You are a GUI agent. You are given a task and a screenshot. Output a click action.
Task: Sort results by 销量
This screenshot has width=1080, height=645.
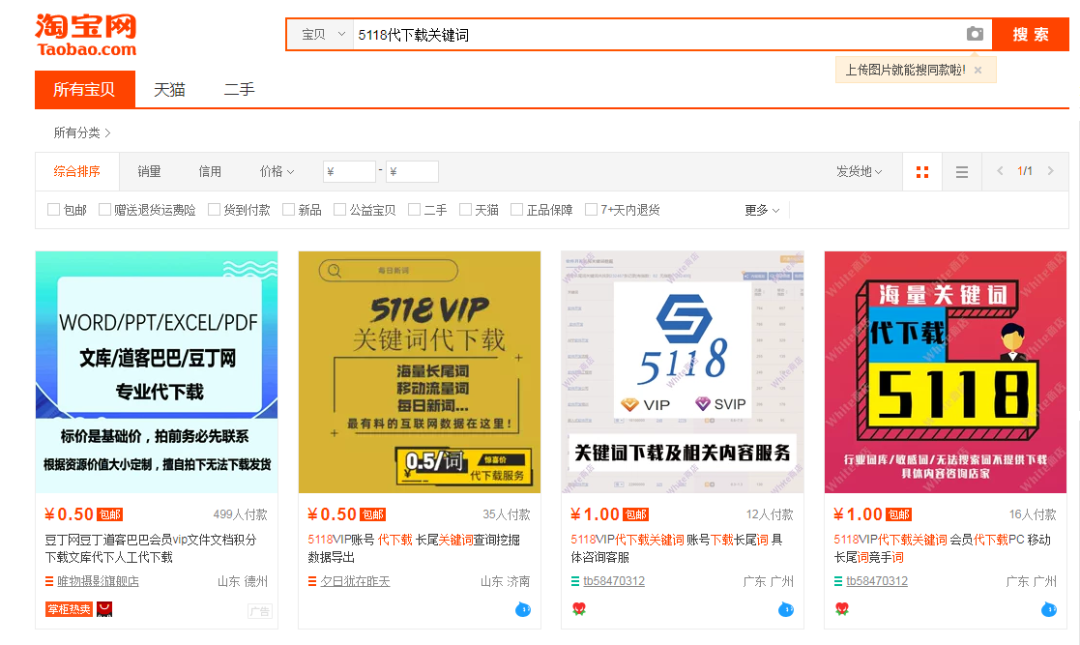[149, 172]
